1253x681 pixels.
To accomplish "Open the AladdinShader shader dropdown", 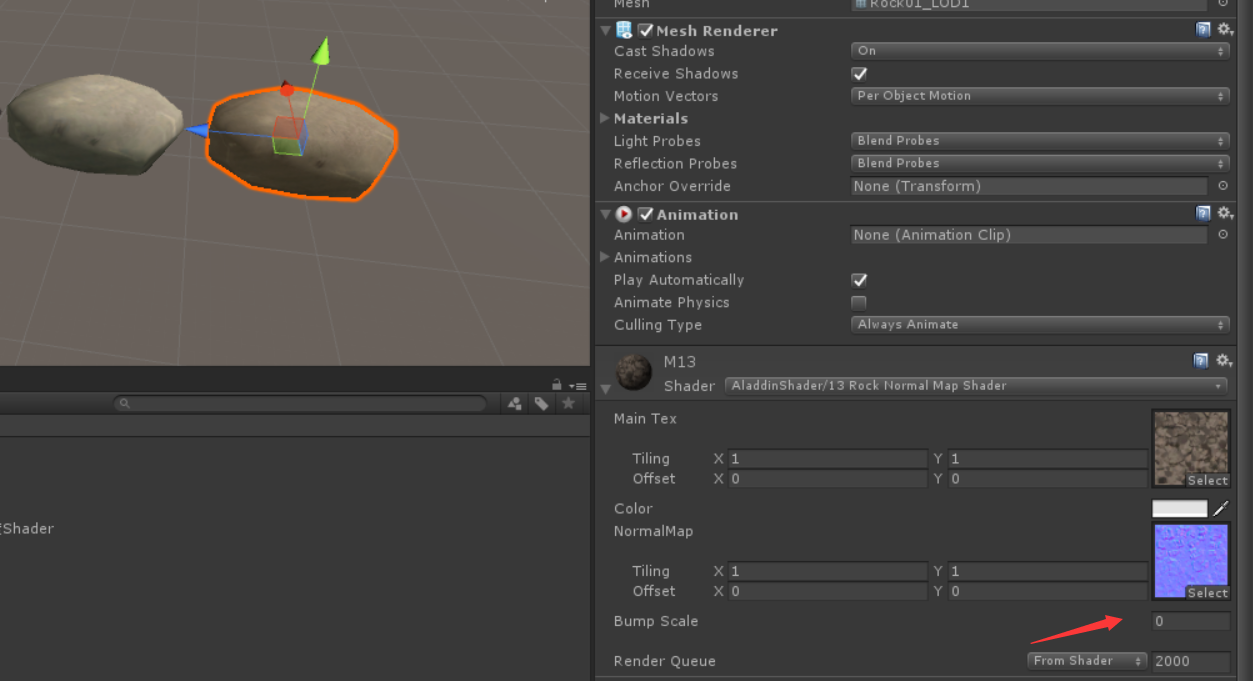I will click(x=977, y=385).
